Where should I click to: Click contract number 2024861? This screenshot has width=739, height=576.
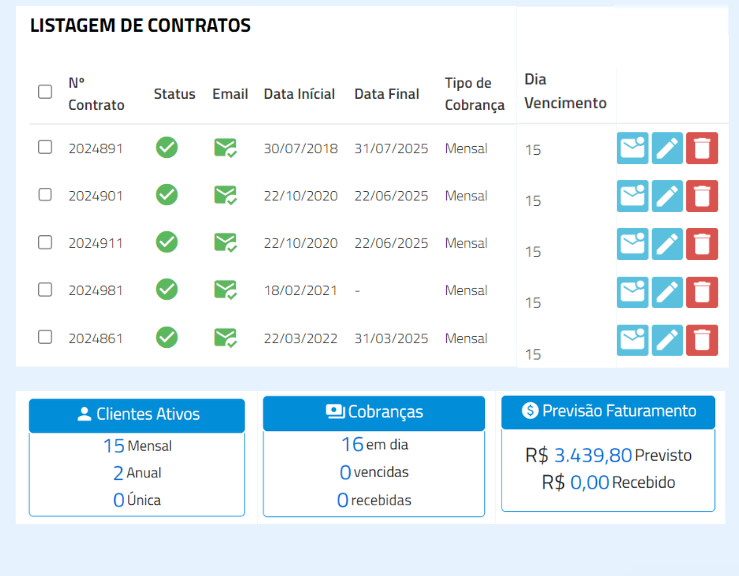[96, 338]
